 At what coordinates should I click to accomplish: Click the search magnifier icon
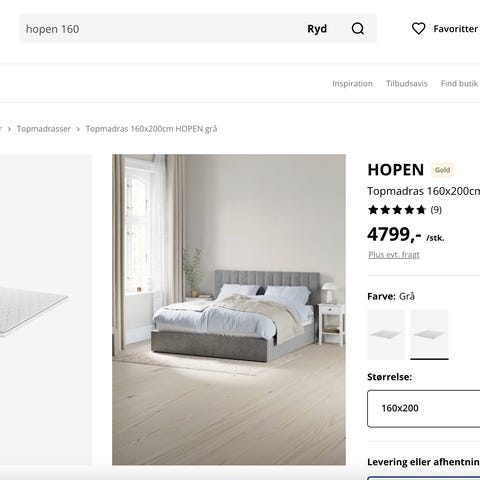pos(358,29)
